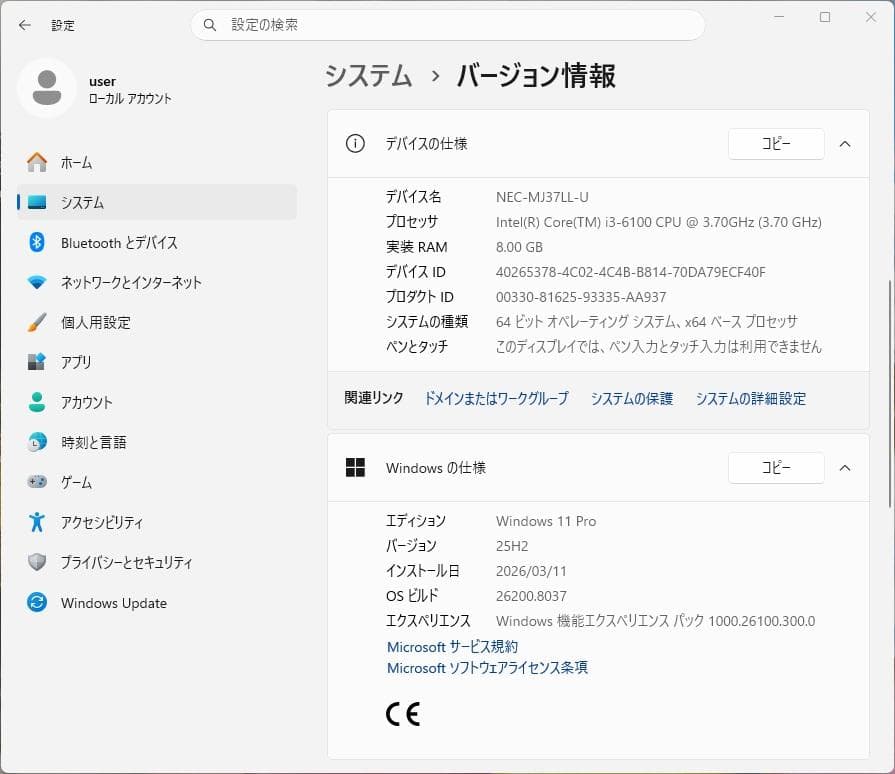895x774 pixels.
Task: Click the info icon beside デバイスの仕様
Action: click(x=355, y=144)
